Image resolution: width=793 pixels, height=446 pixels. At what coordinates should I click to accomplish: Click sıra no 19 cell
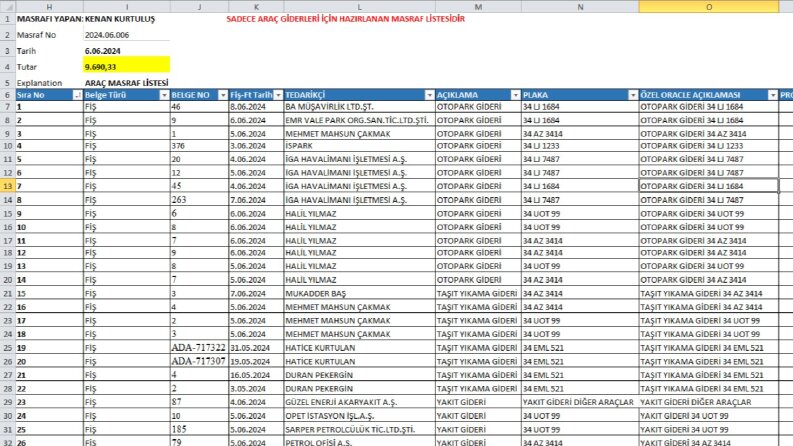tap(49, 348)
